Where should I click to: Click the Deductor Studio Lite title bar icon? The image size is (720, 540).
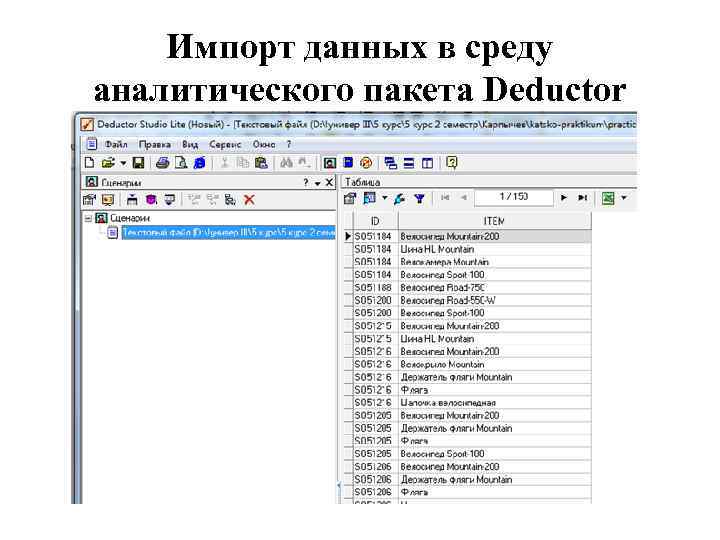(87, 124)
